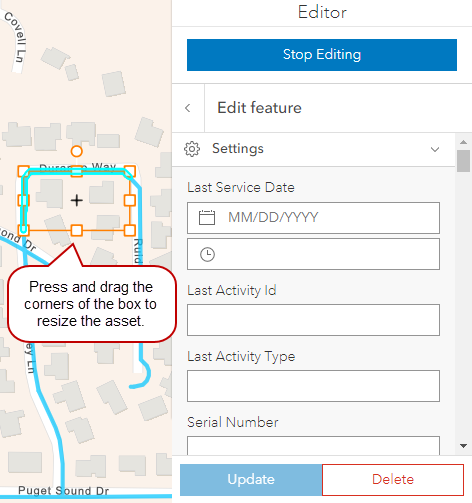Click the clock icon in the time field
472x503 pixels.
[x=207, y=254]
